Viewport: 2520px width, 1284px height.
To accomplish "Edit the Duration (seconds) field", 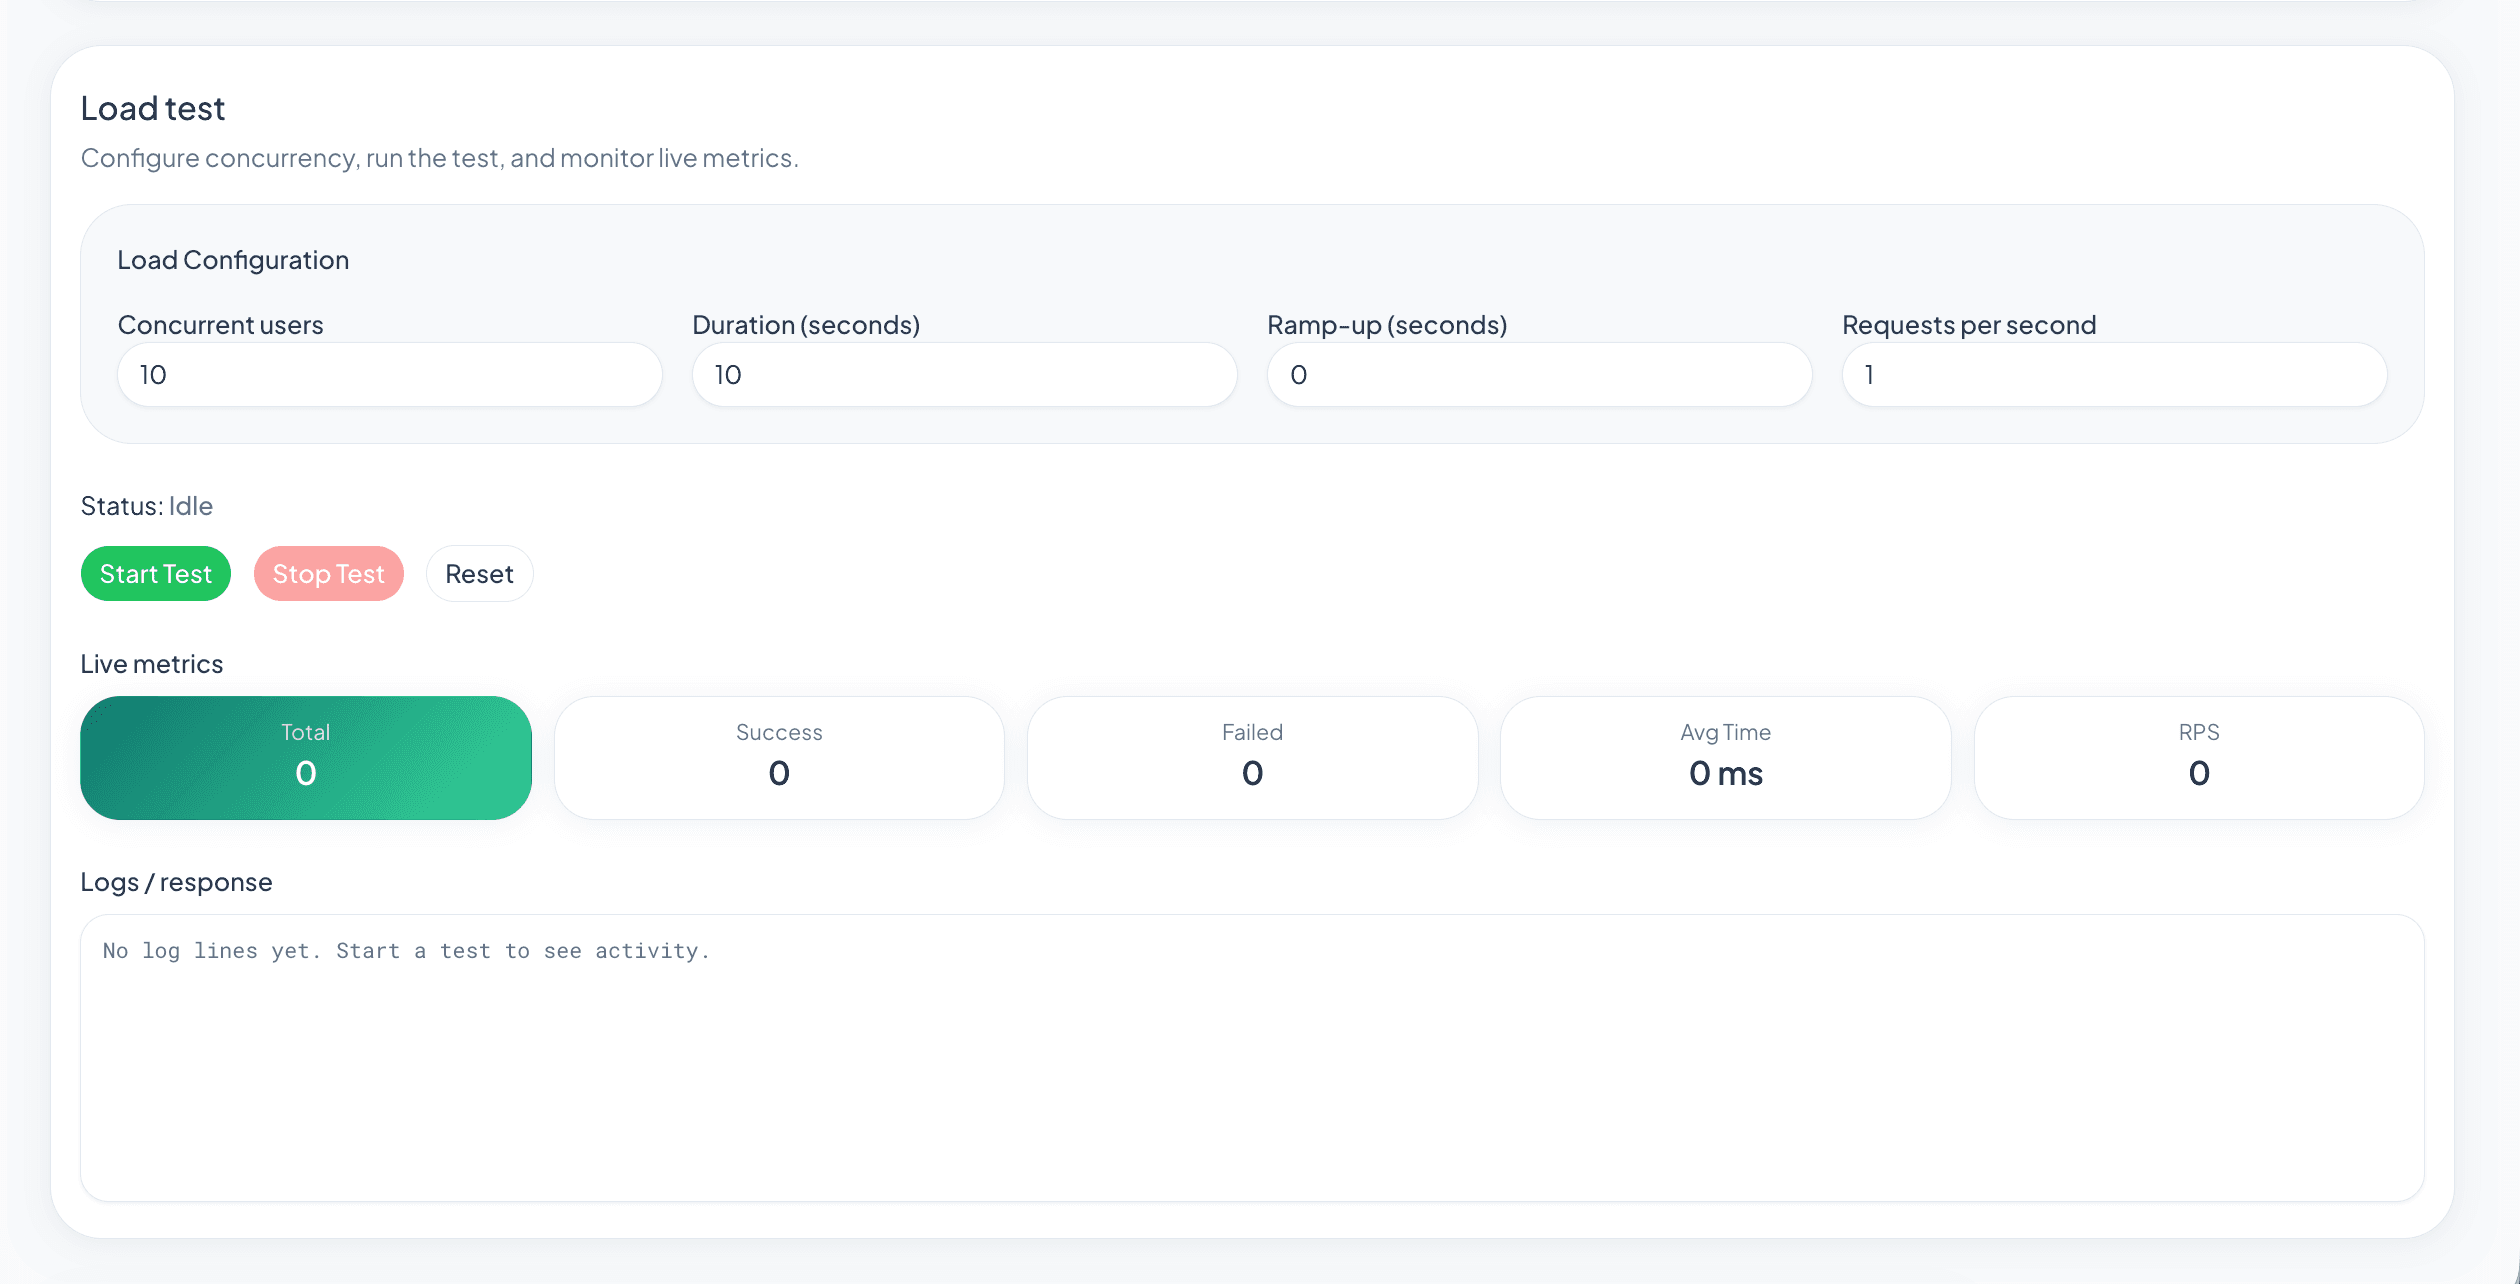I will coord(964,375).
